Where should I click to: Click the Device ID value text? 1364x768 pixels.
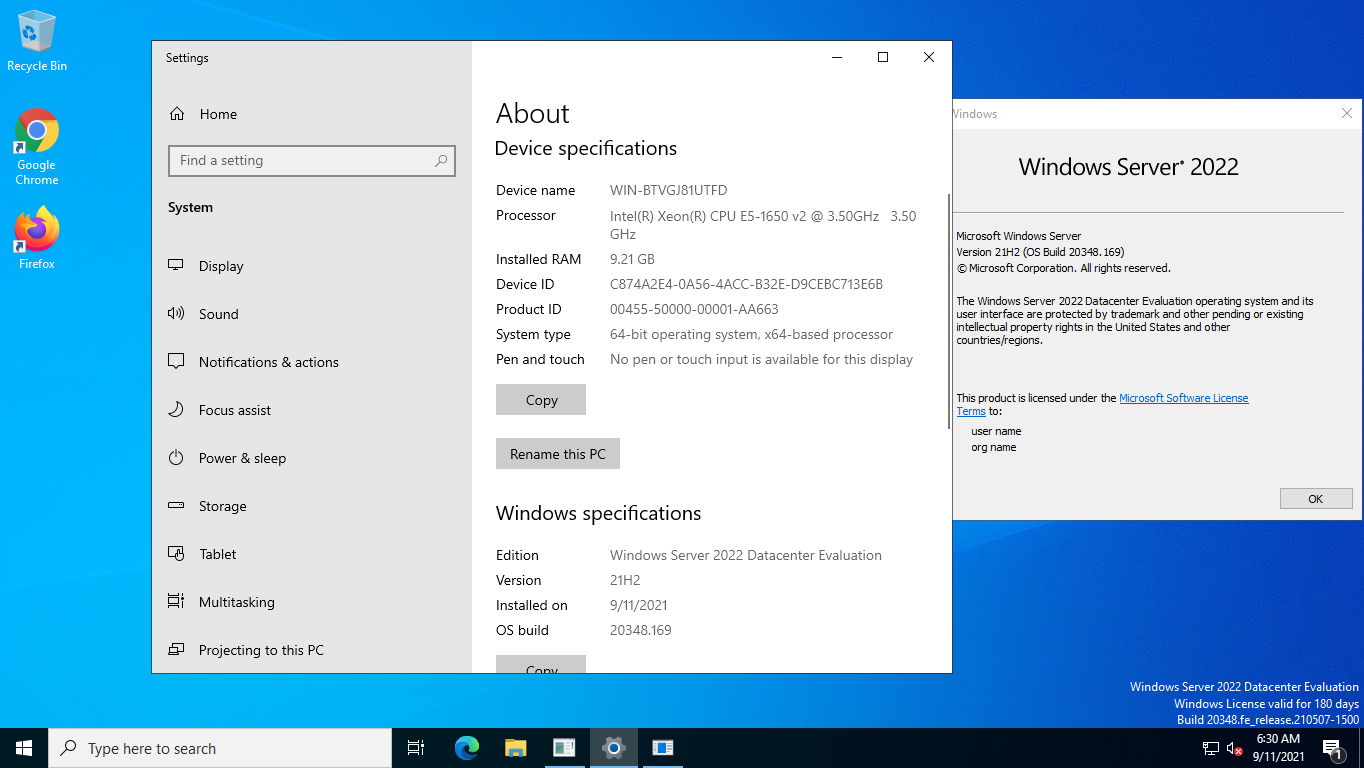tap(746, 284)
